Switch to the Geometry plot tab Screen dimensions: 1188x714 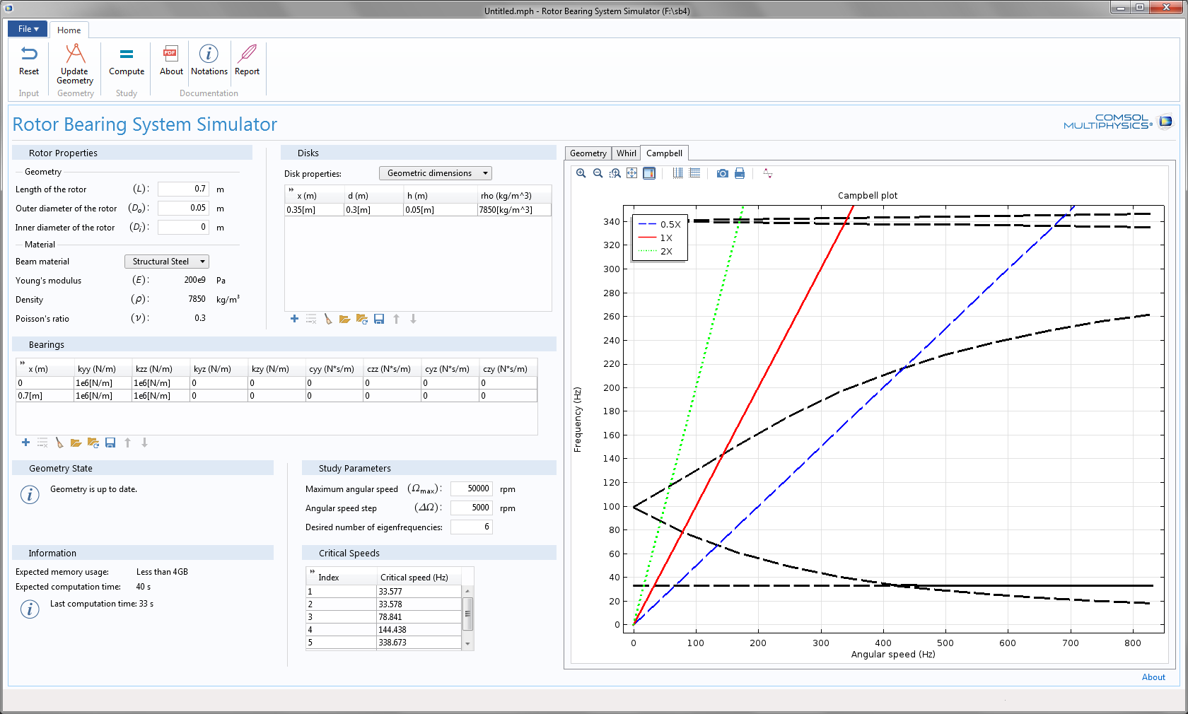(588, 153)
